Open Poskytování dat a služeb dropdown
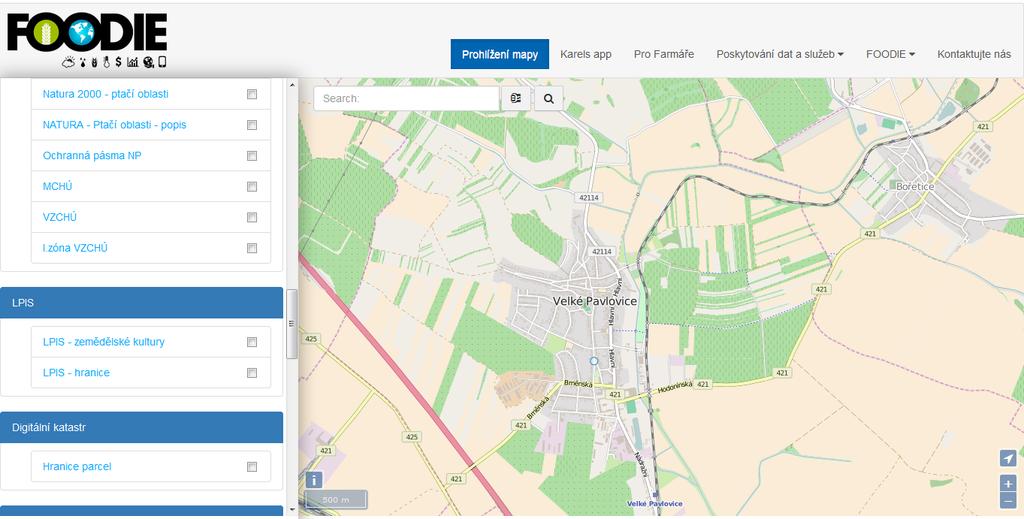 click(780, 54)
